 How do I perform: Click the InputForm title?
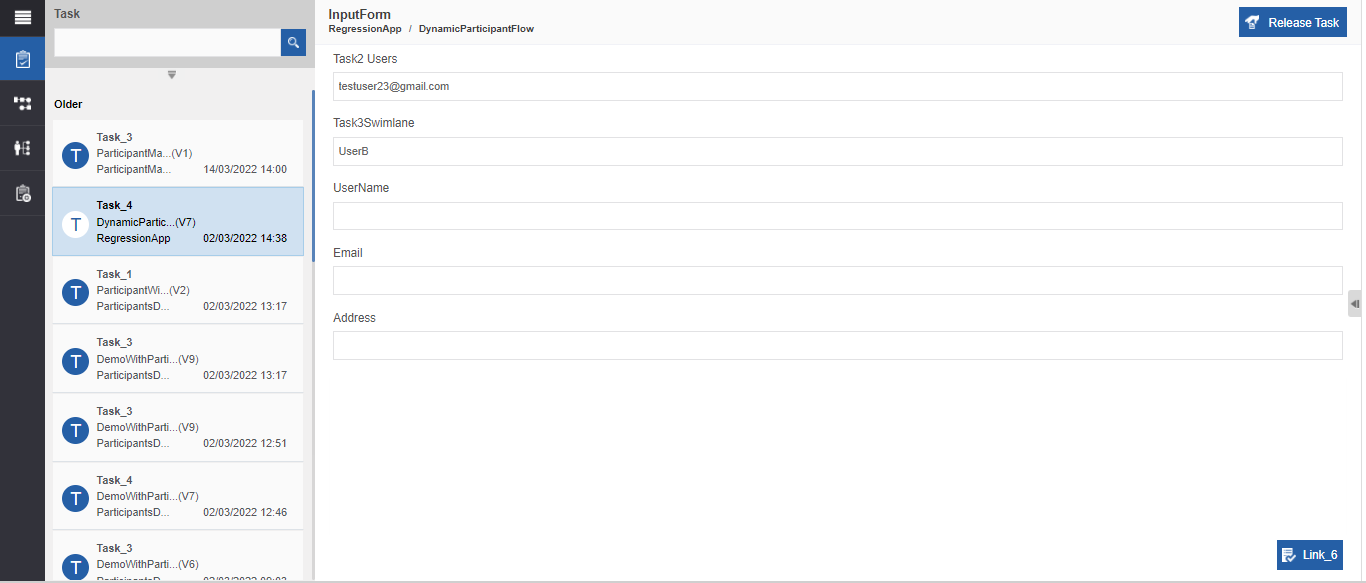(x=360, y=14)
